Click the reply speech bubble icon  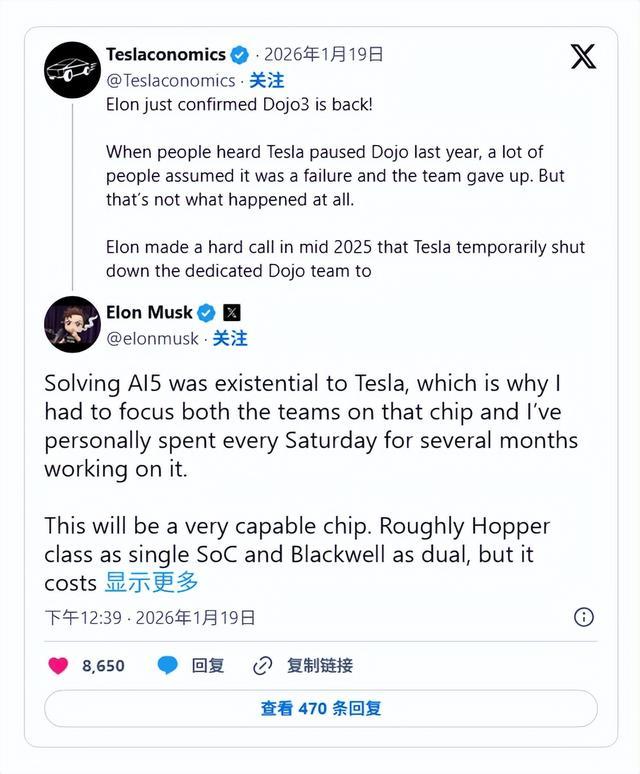pyautogui.click(x=168, y=665)
